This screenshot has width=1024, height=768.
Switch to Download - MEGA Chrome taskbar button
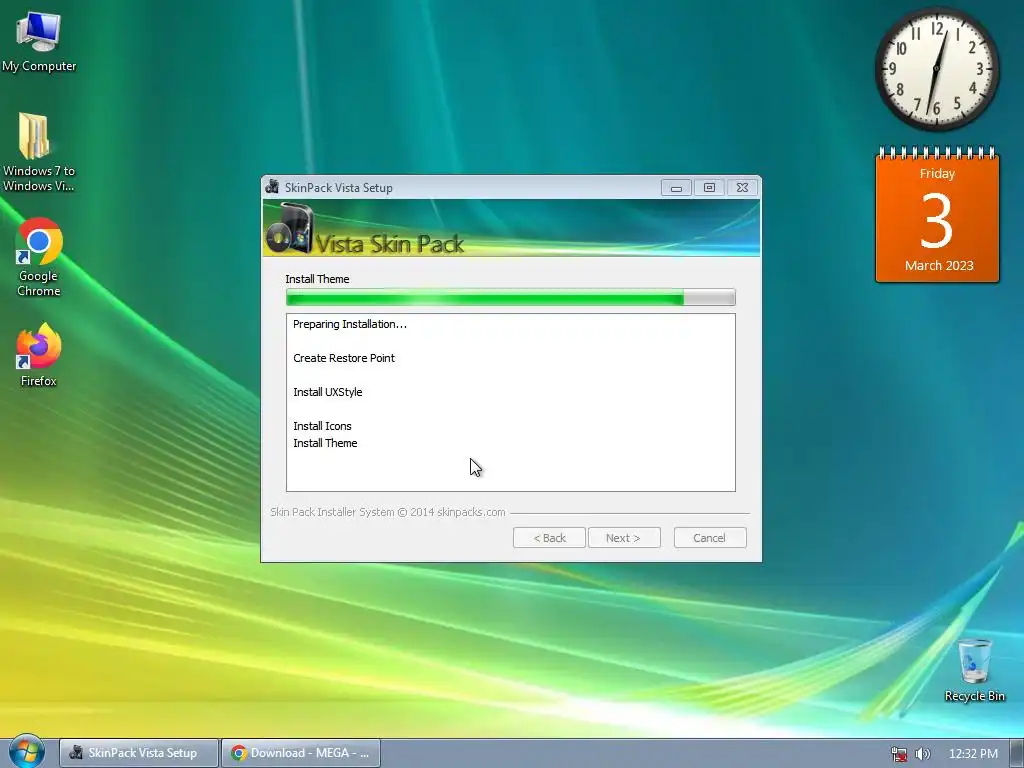tap(301, 753)
